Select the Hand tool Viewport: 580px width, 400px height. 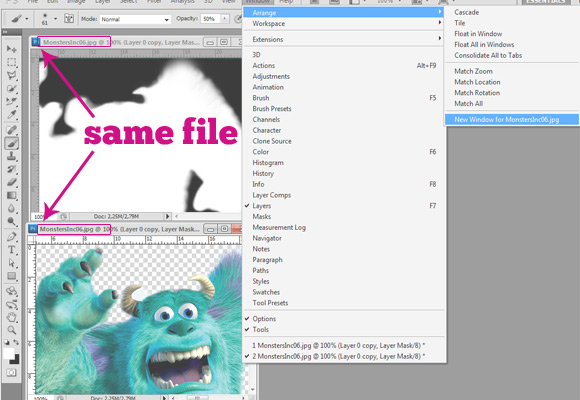pos(11,317)
